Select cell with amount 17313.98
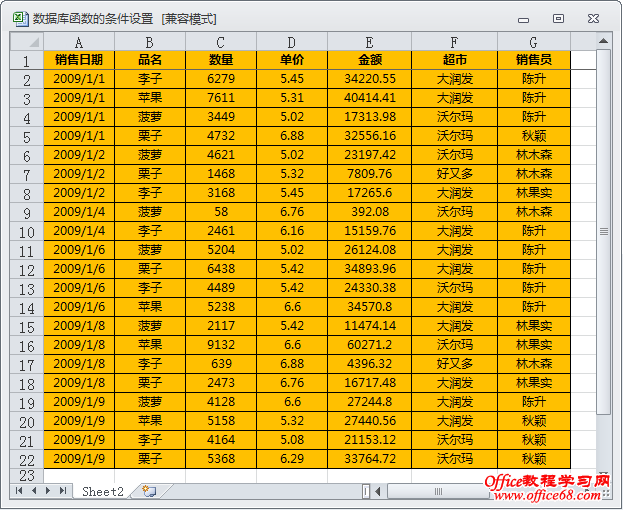Viewport: 623px width, 510px height. [x=370, y=117]
